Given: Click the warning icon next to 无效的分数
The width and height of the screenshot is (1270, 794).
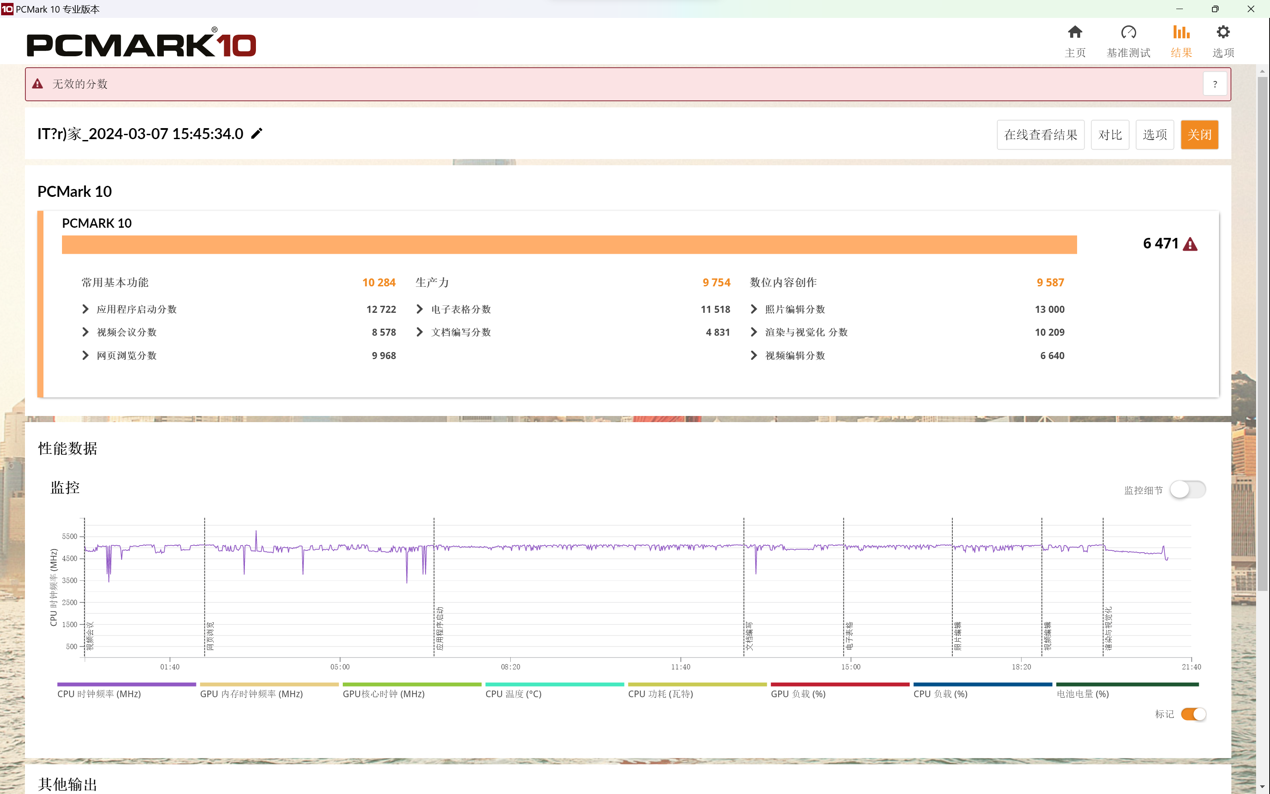Looking at the screenshot, I should point(38,84).
